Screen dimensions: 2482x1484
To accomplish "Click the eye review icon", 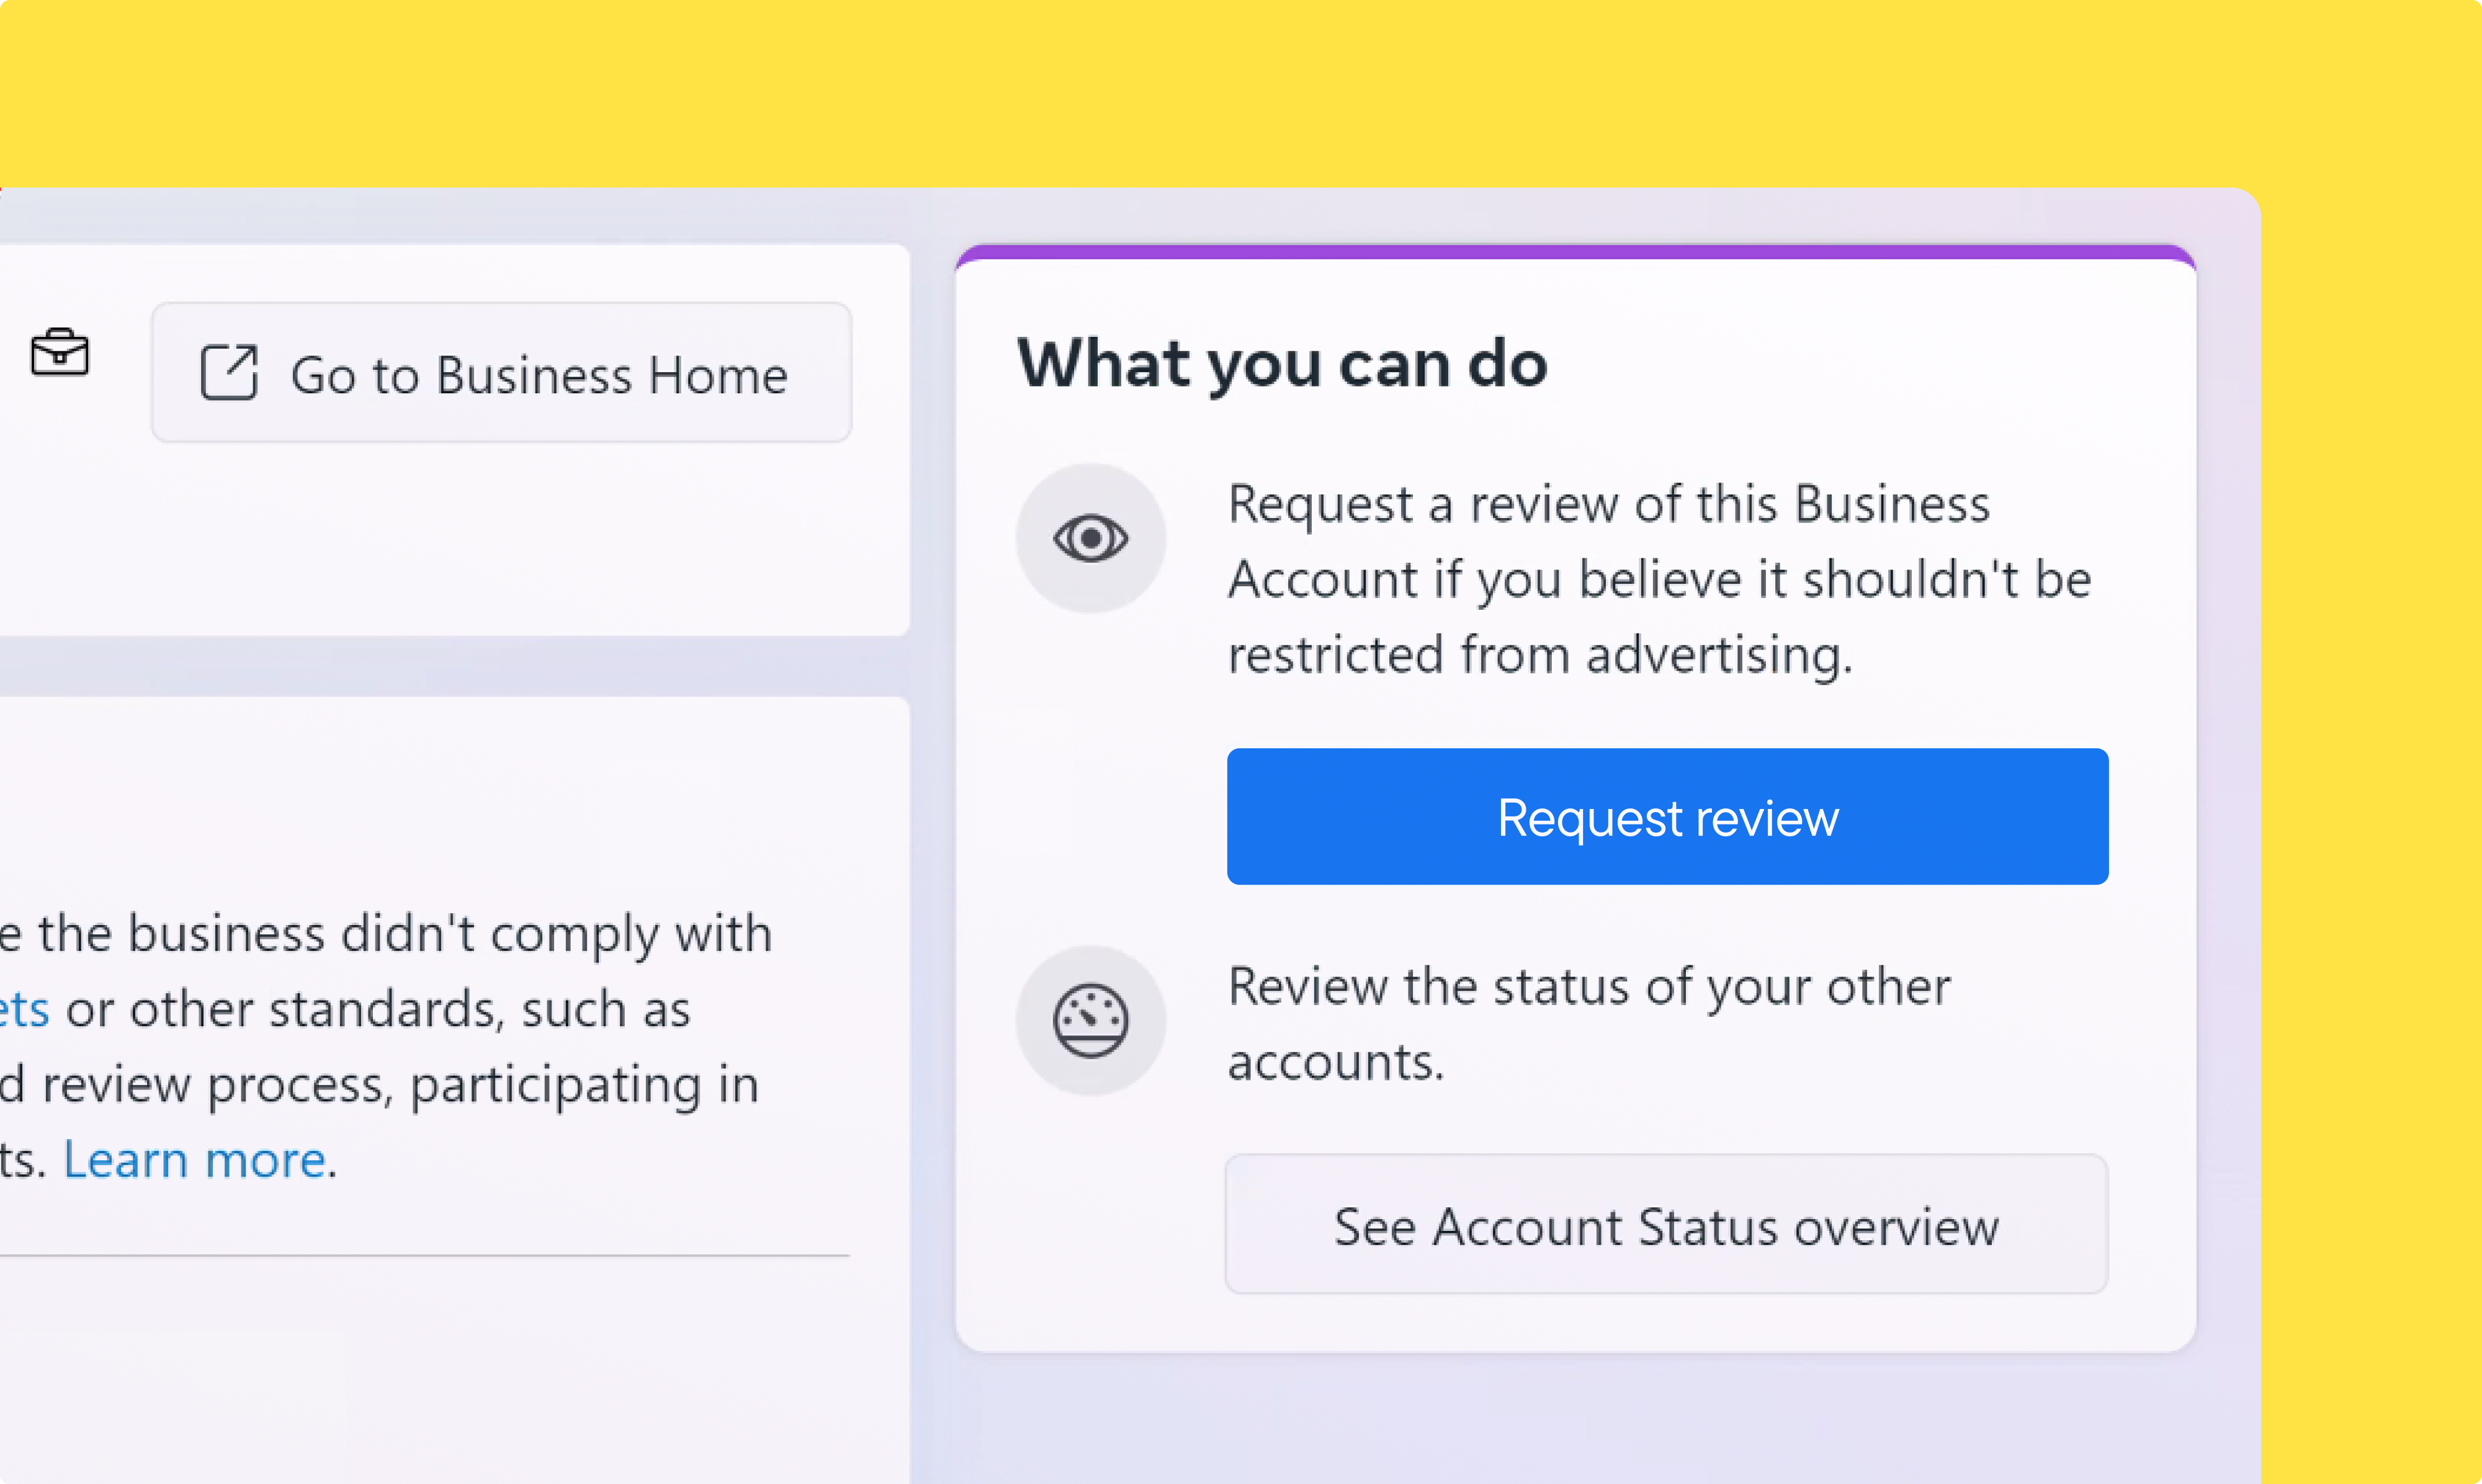I will [x=1091, y=539].
